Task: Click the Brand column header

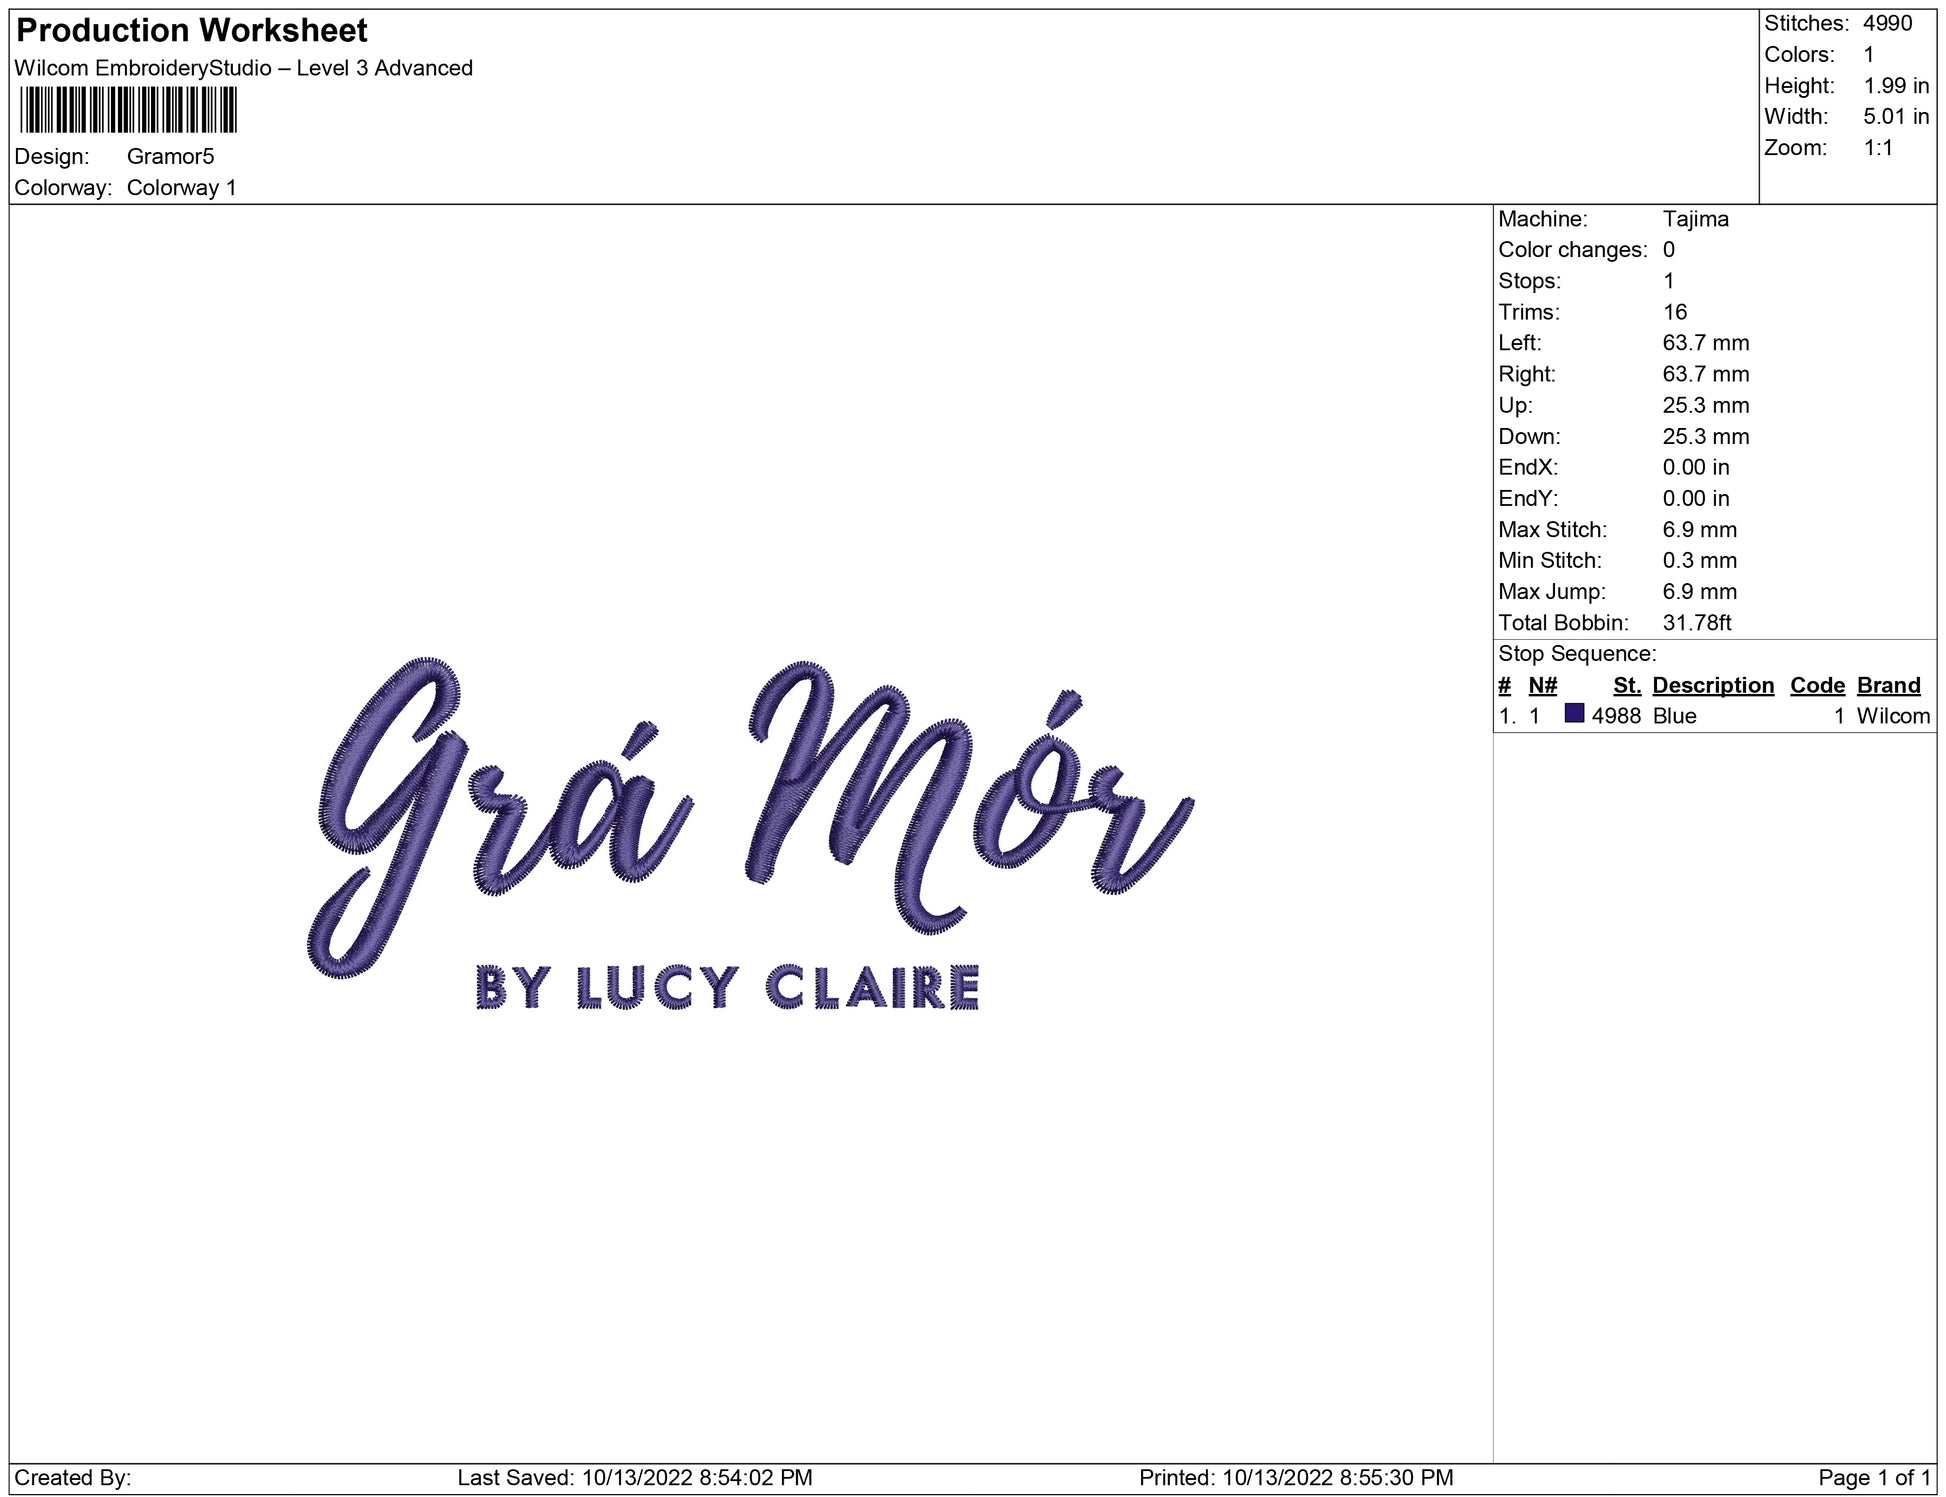Action: click(x=1888, y=685)
